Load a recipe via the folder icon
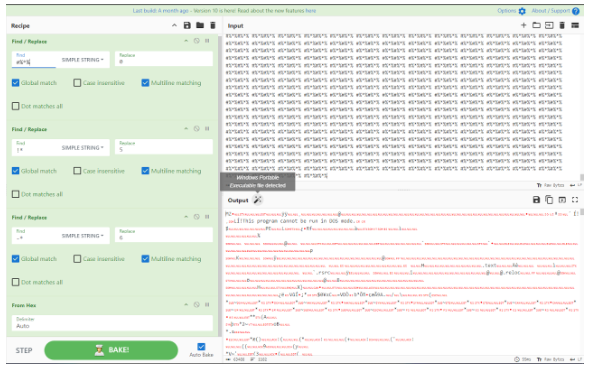591x369 pixels. tap(200, 25)
